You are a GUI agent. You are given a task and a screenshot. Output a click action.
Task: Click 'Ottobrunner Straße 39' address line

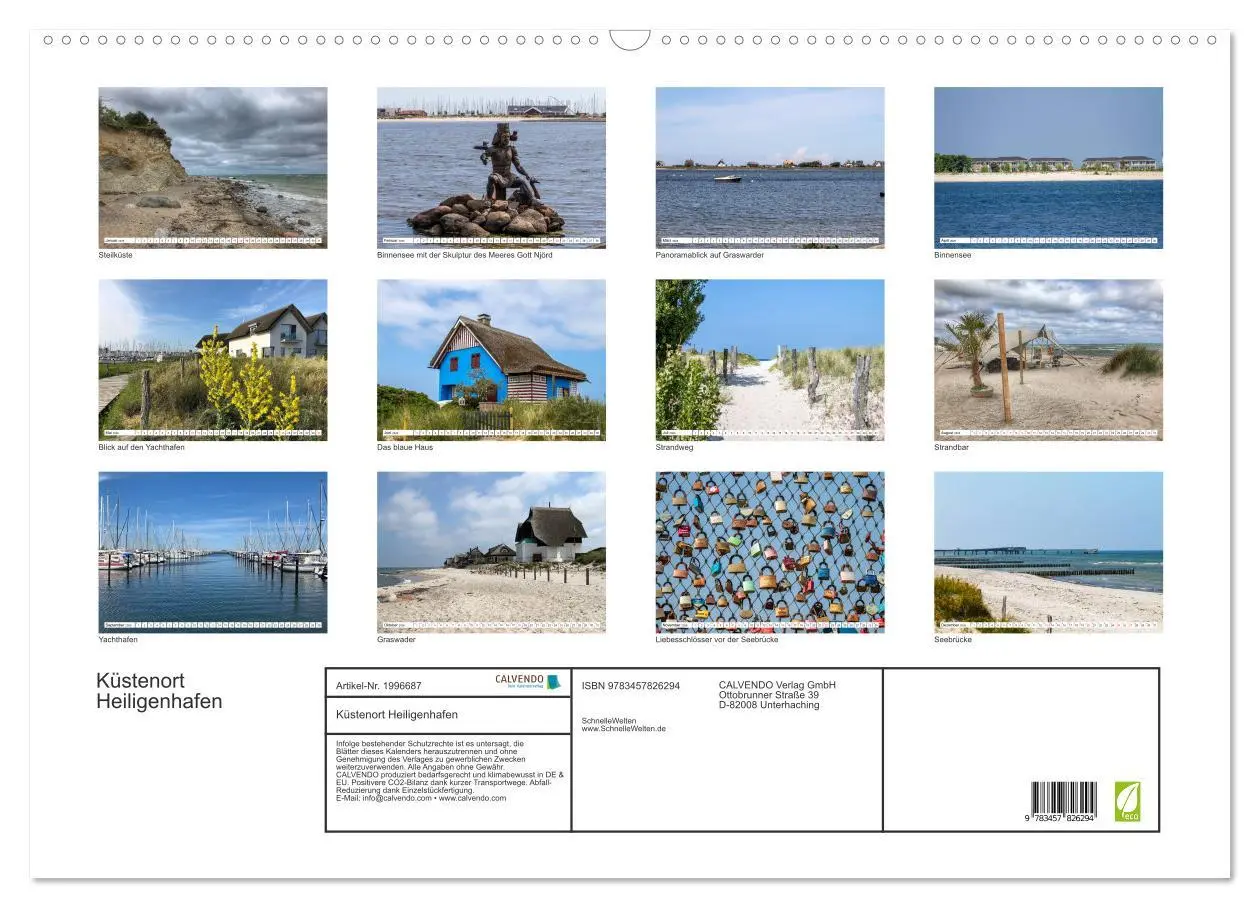(769, 695)
